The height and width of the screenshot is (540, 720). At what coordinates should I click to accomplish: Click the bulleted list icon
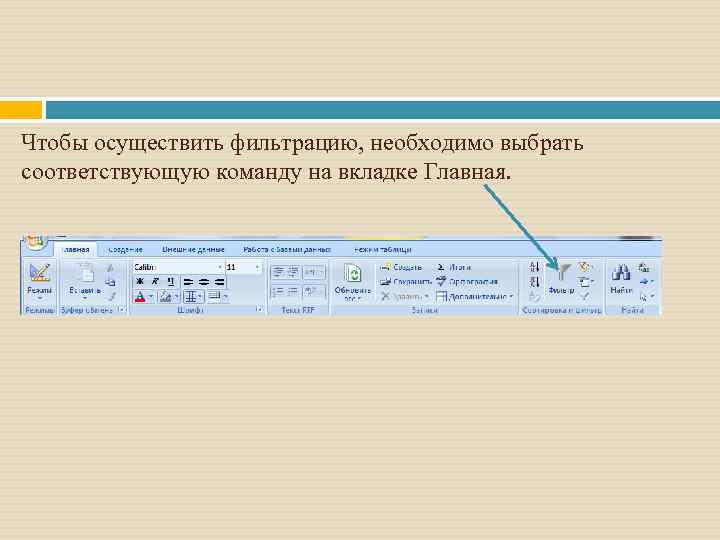click(293, 292)
